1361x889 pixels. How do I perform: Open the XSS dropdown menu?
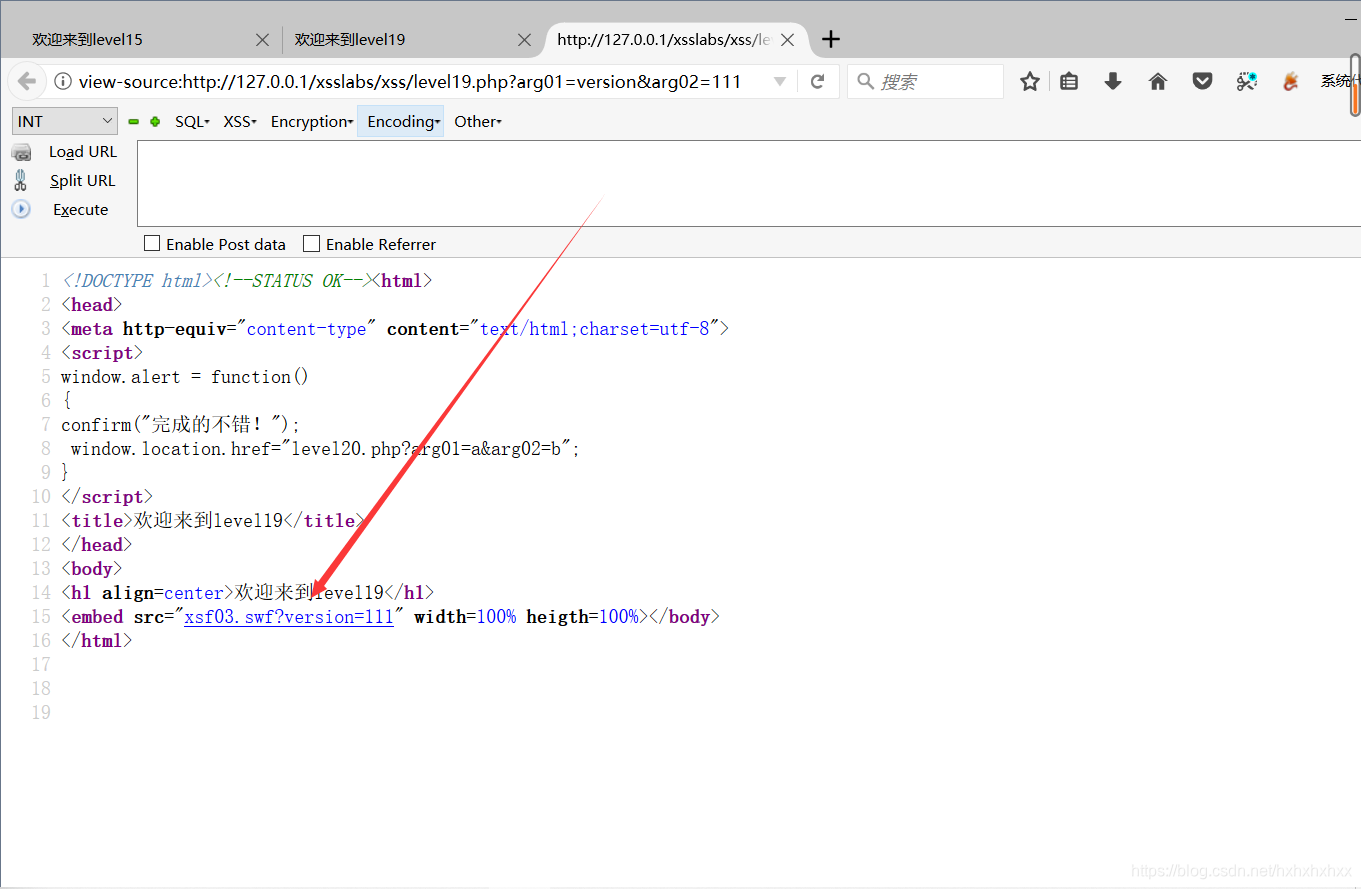[240, 122]
